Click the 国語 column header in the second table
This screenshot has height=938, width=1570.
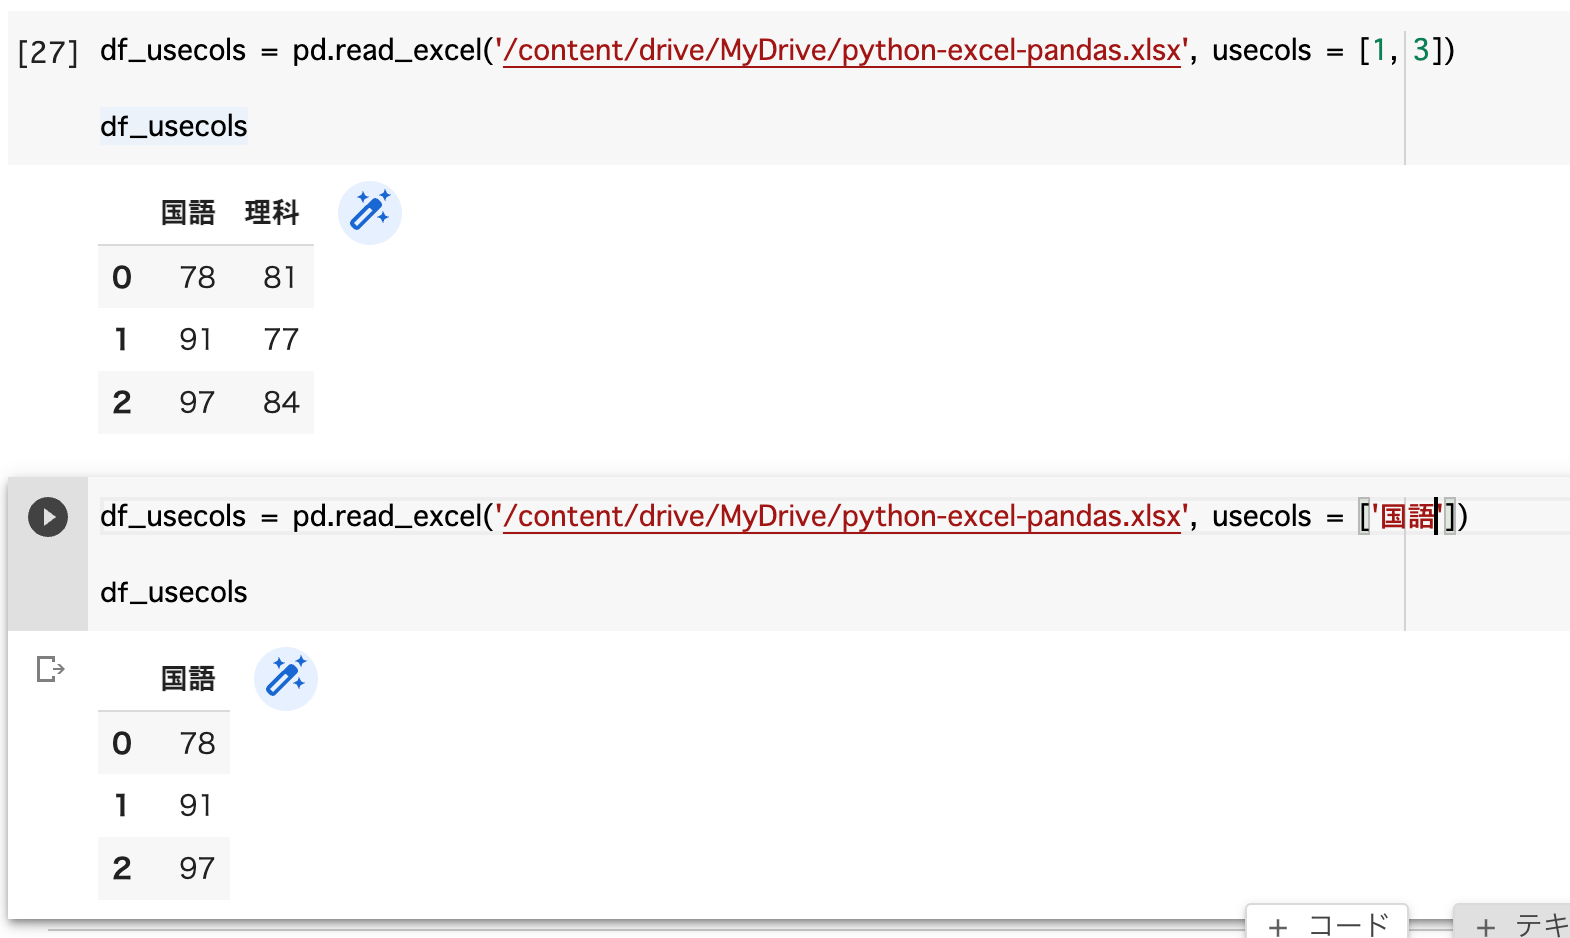188,679
